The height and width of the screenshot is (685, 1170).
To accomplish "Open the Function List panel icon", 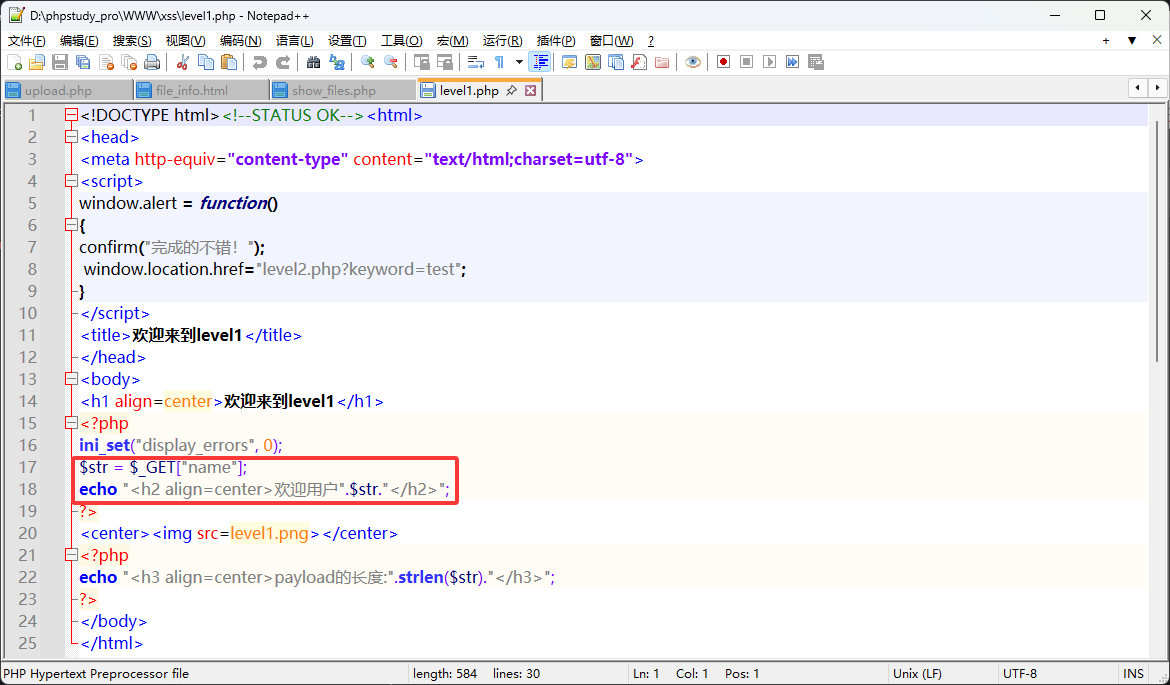I will point(639,62).
